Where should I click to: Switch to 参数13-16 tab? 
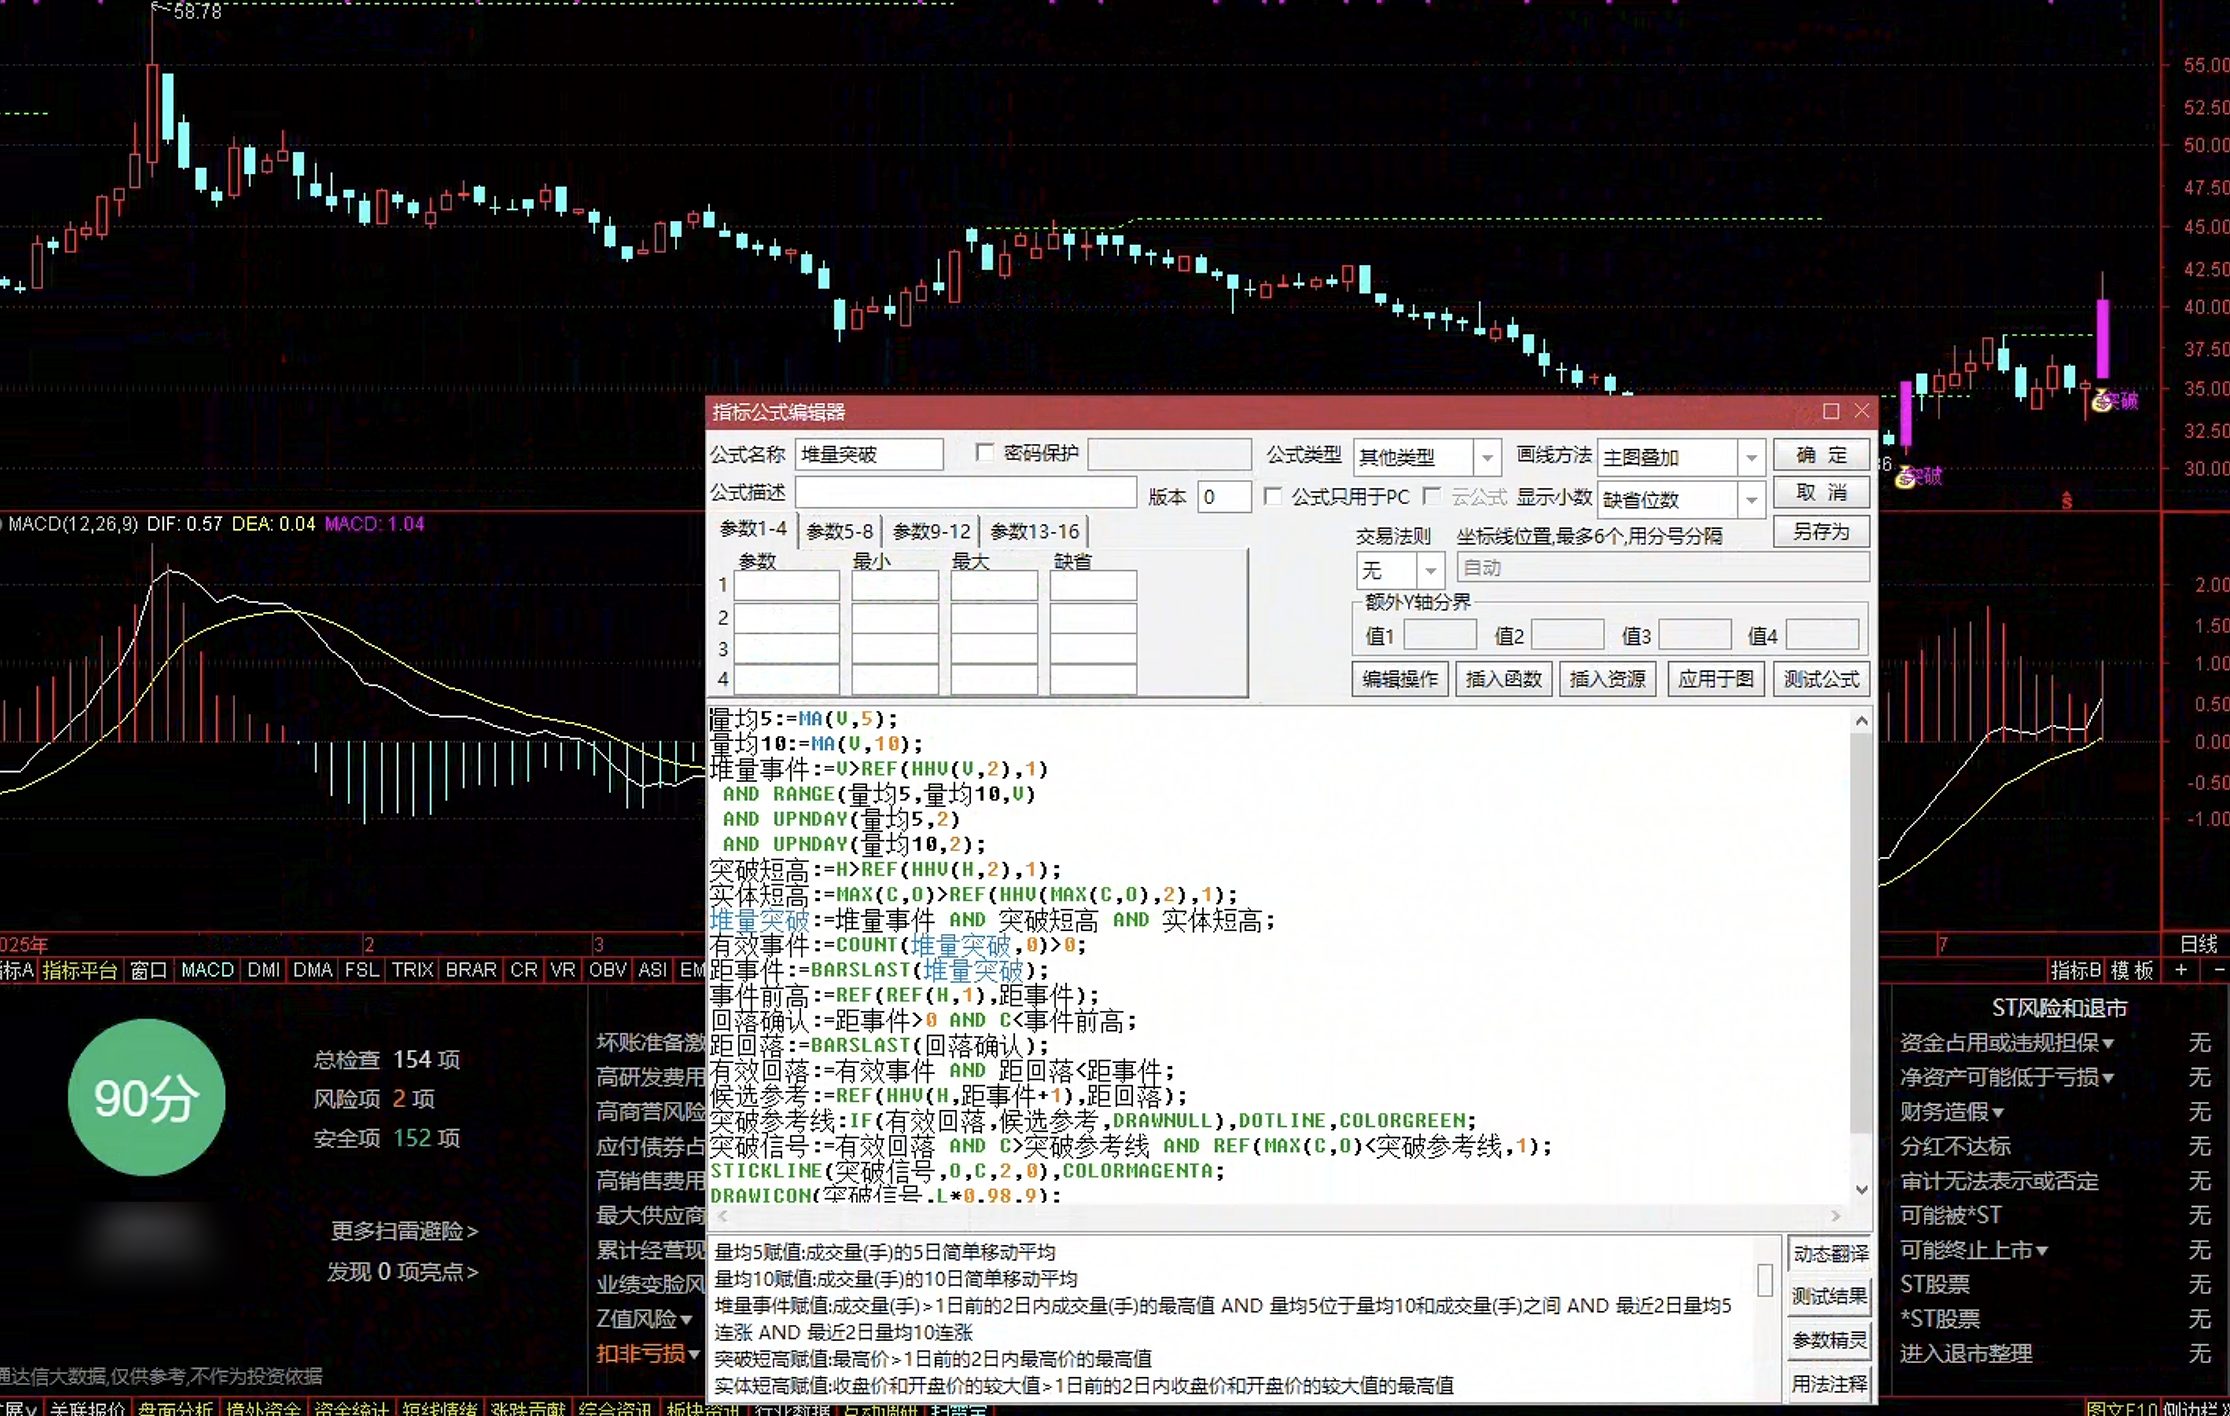tap(1035, 531)
